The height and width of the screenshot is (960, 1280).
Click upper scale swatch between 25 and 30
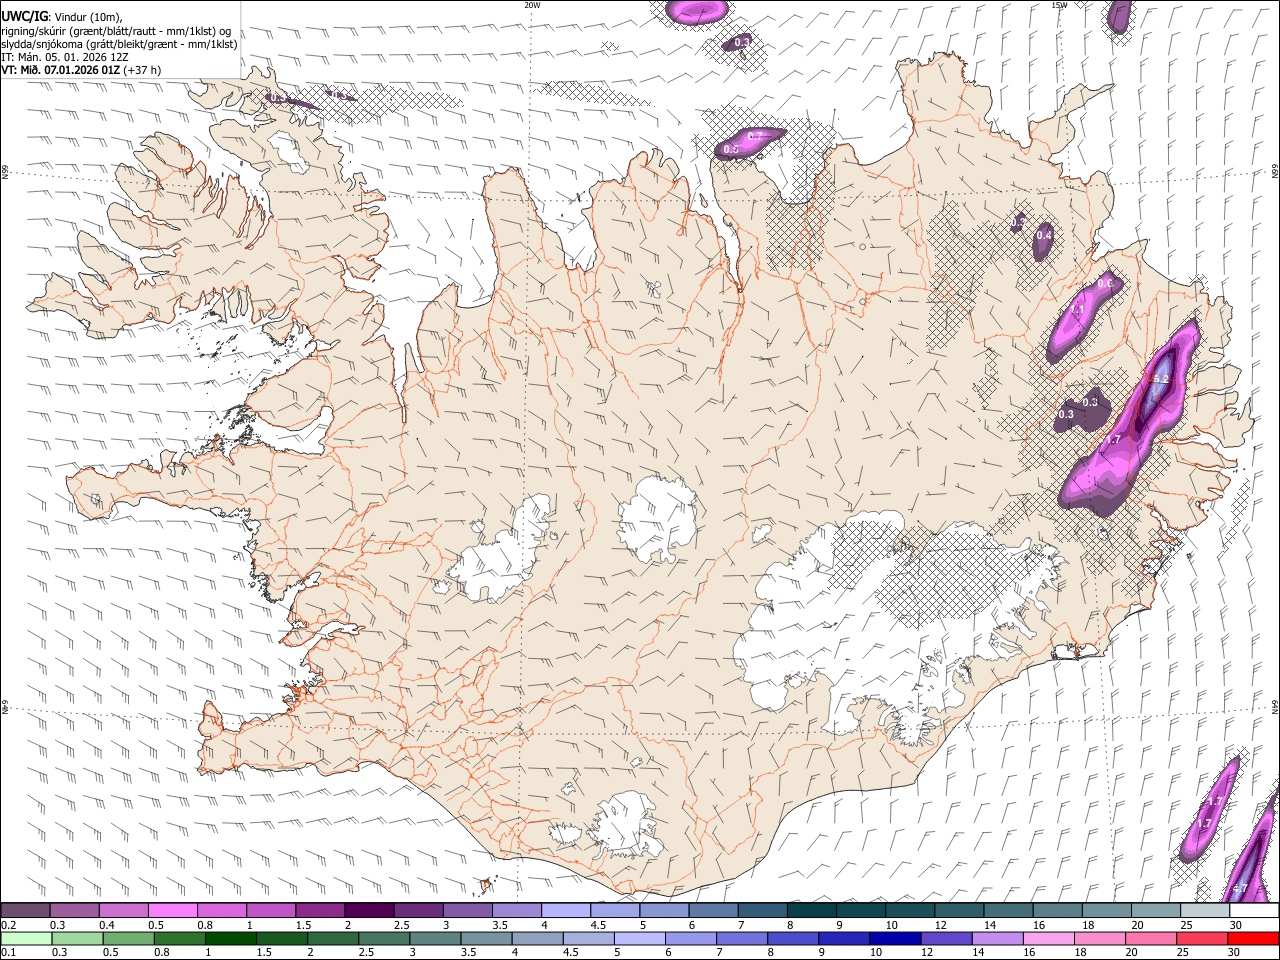click(1204, 910)
